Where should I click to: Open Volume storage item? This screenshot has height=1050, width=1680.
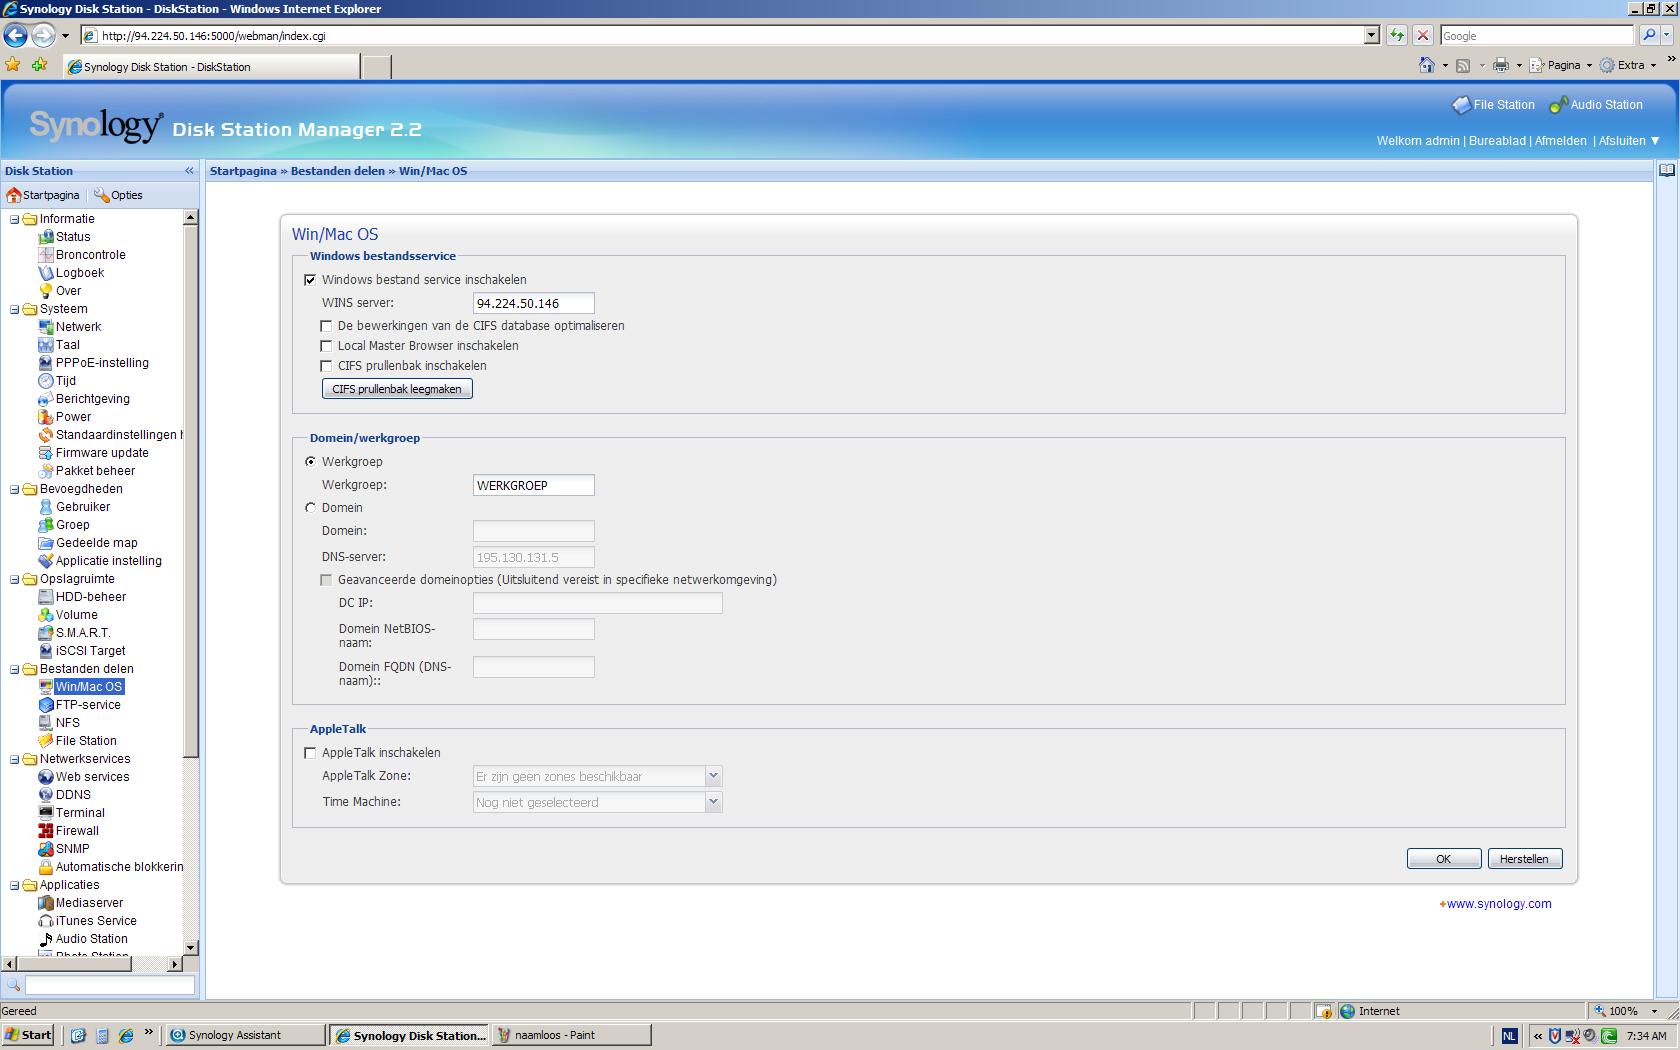click(76, 615)
